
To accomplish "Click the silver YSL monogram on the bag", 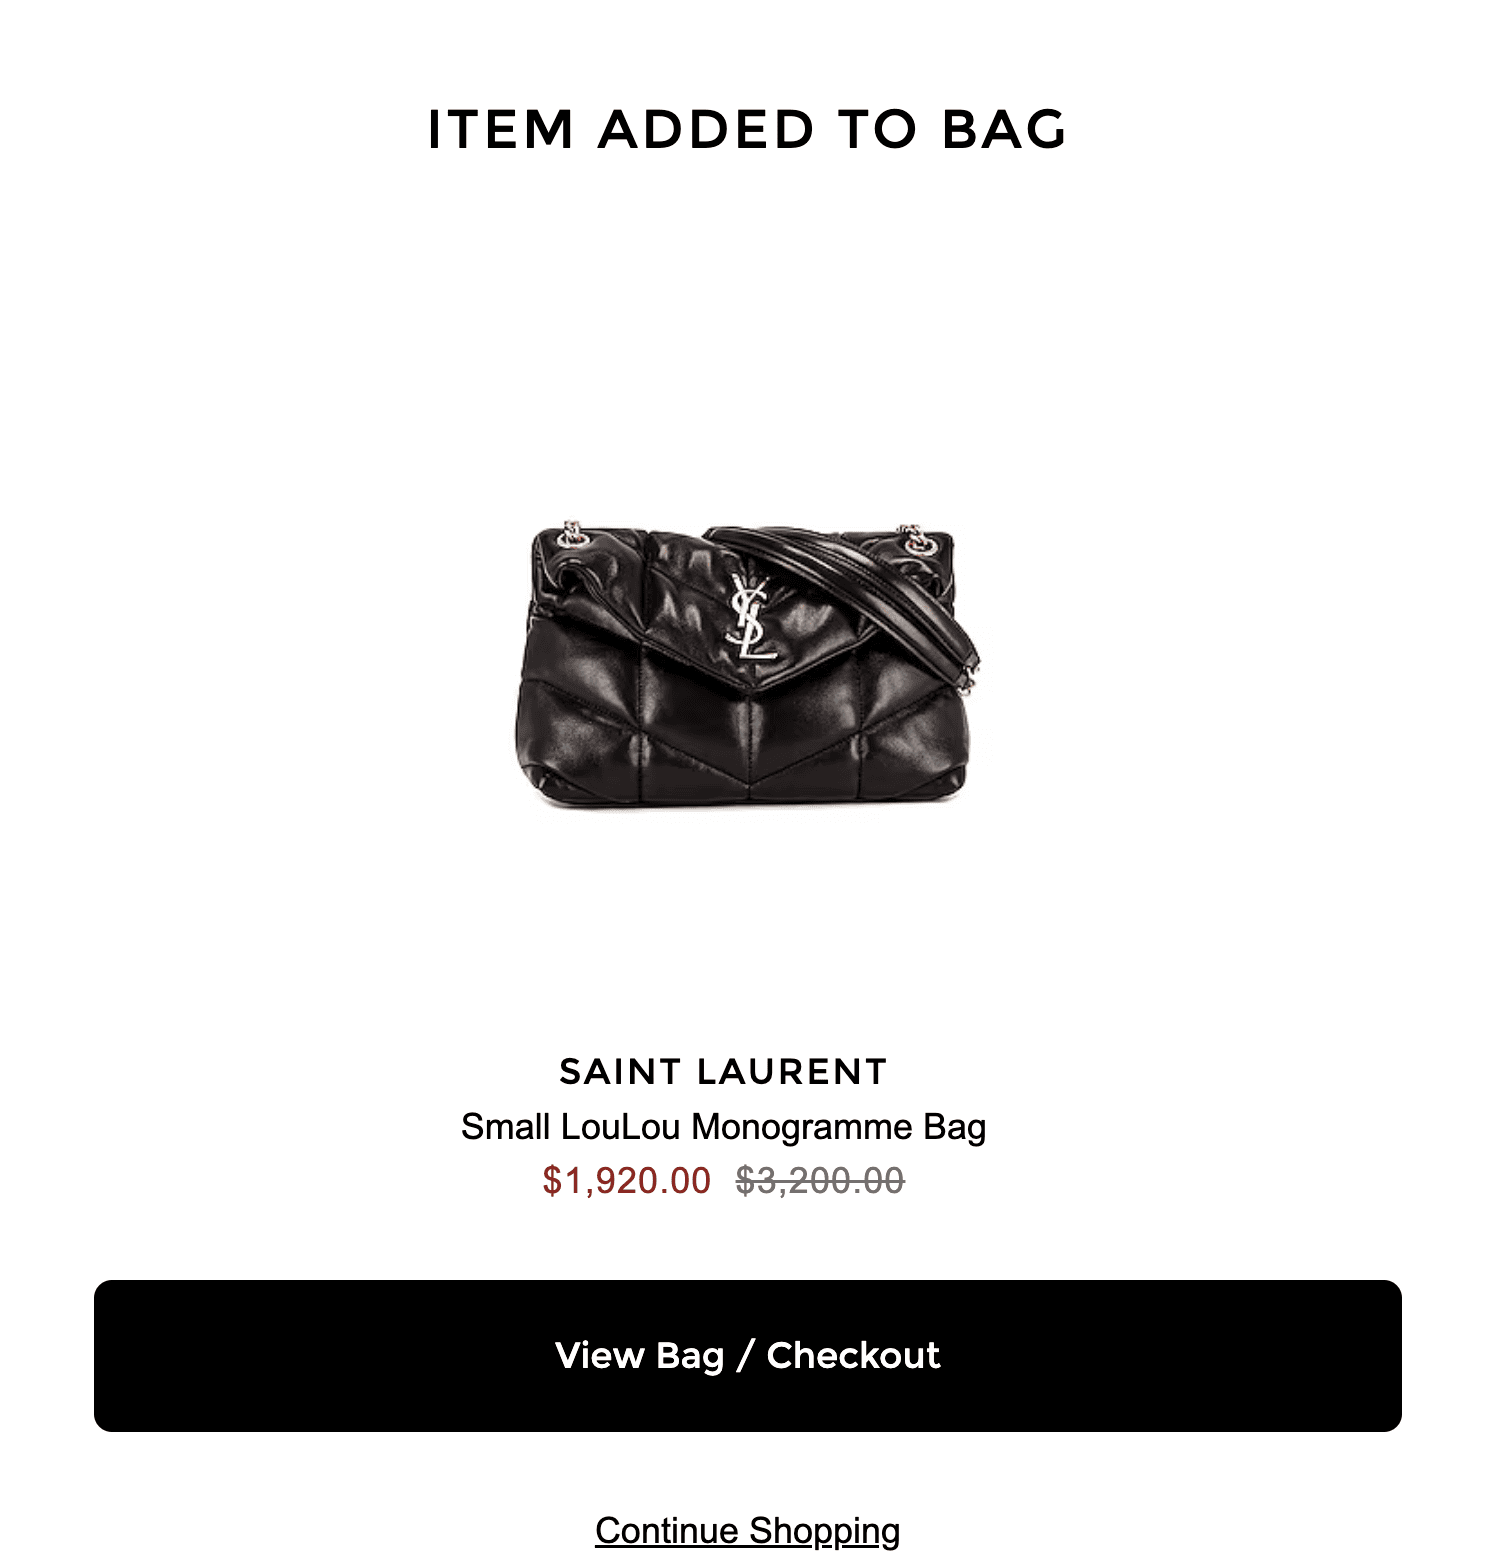I will [x=750, y=618].
